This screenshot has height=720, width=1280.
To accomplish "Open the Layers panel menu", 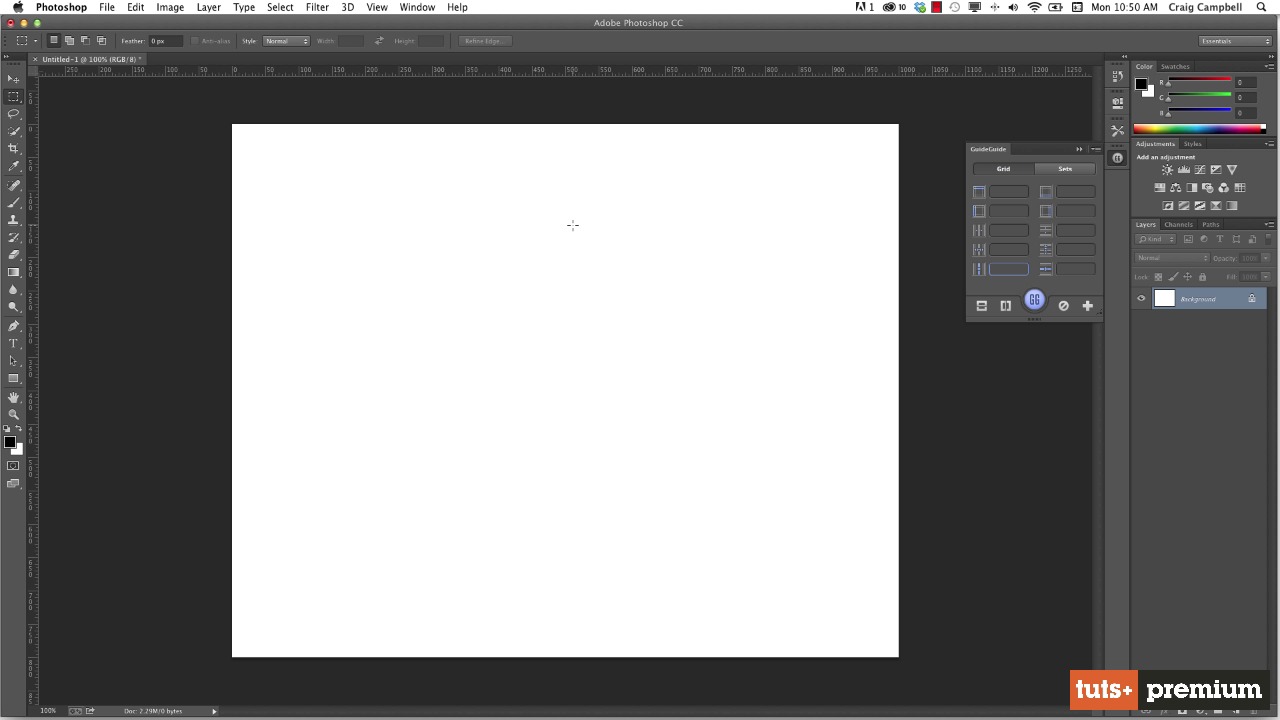I will tap(1269, 224).
